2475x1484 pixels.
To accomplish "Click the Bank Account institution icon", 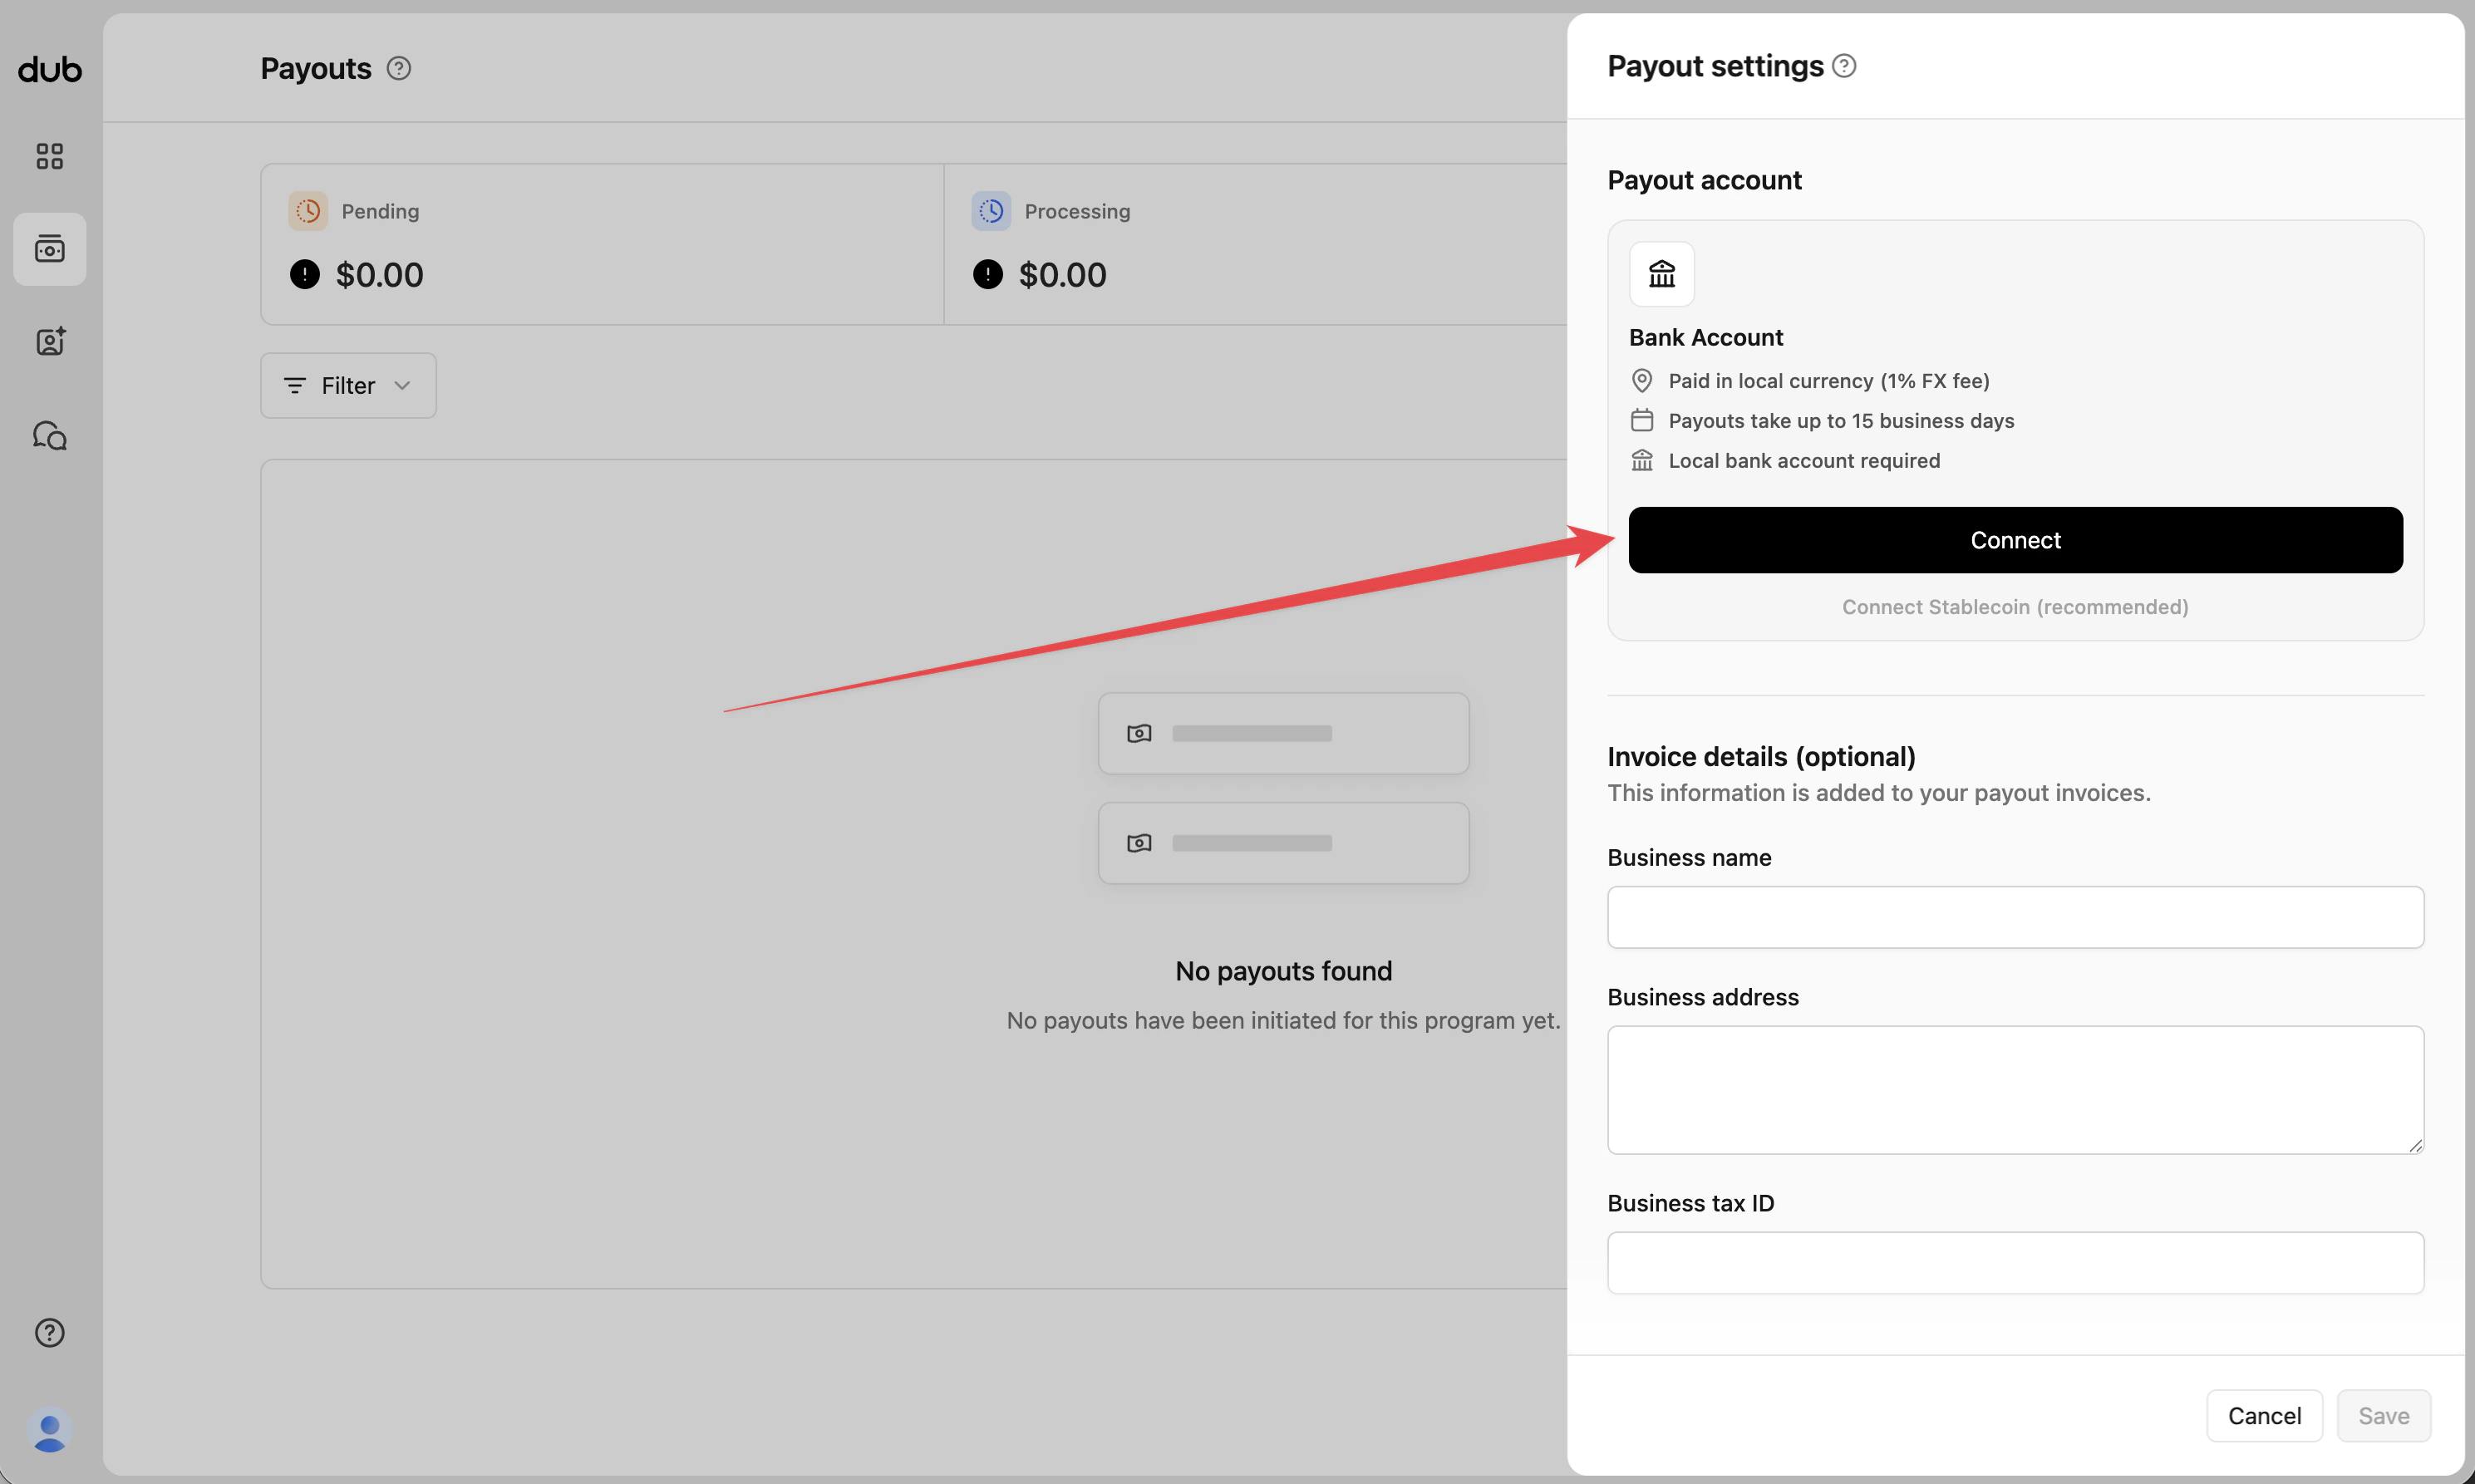I will point(1661,273).
